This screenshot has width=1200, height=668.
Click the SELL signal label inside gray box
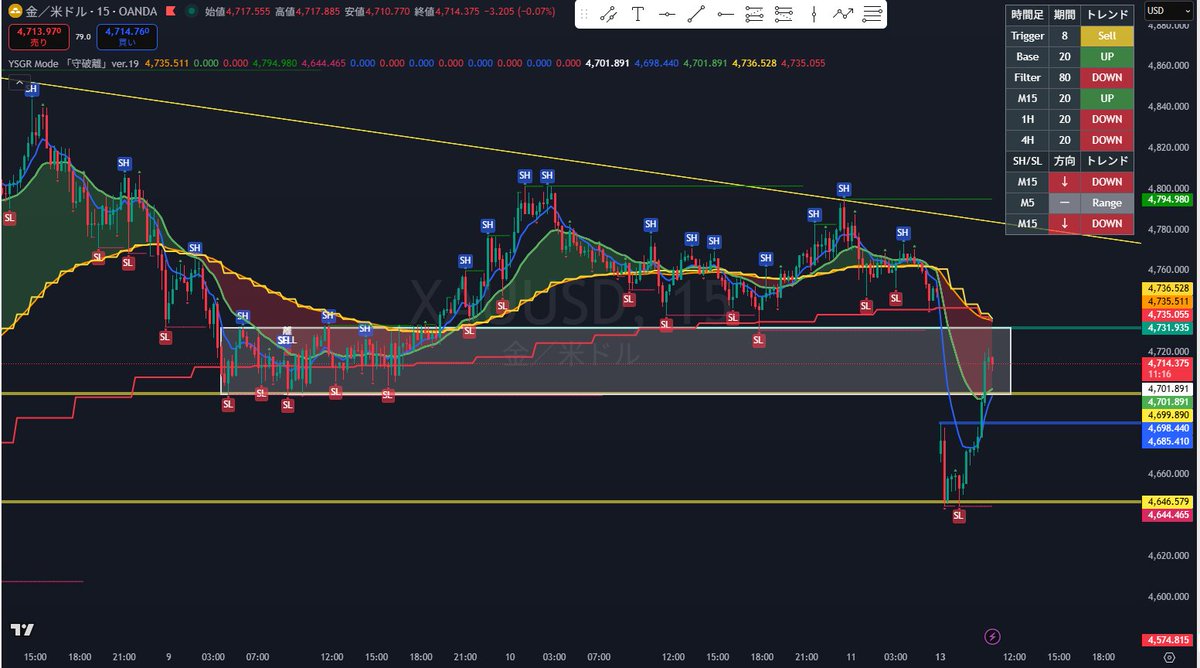point(286,340)
